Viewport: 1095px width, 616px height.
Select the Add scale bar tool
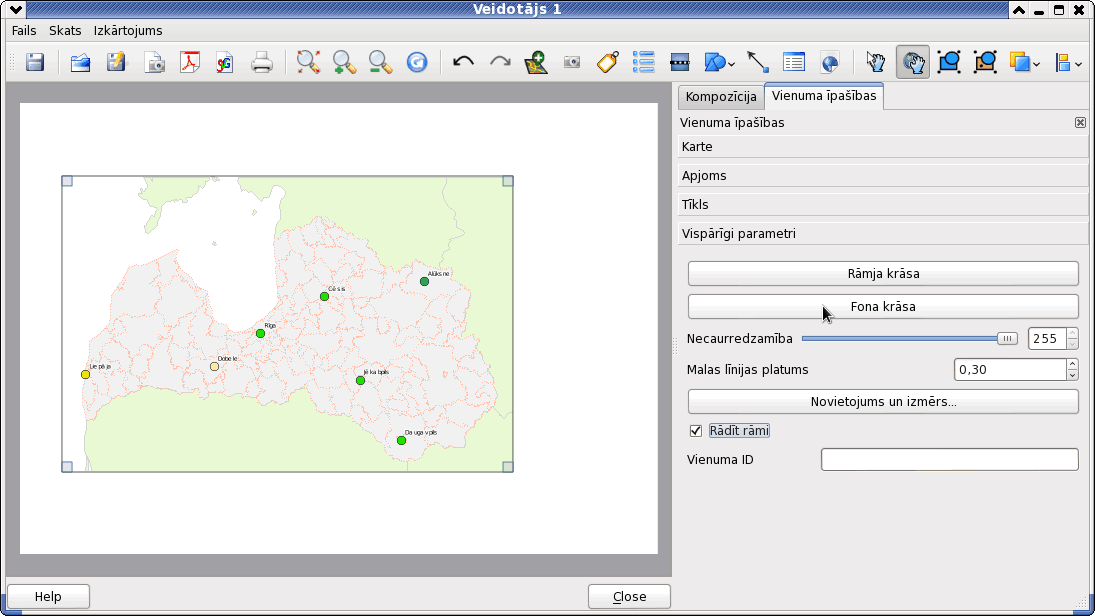coord(679,63)
